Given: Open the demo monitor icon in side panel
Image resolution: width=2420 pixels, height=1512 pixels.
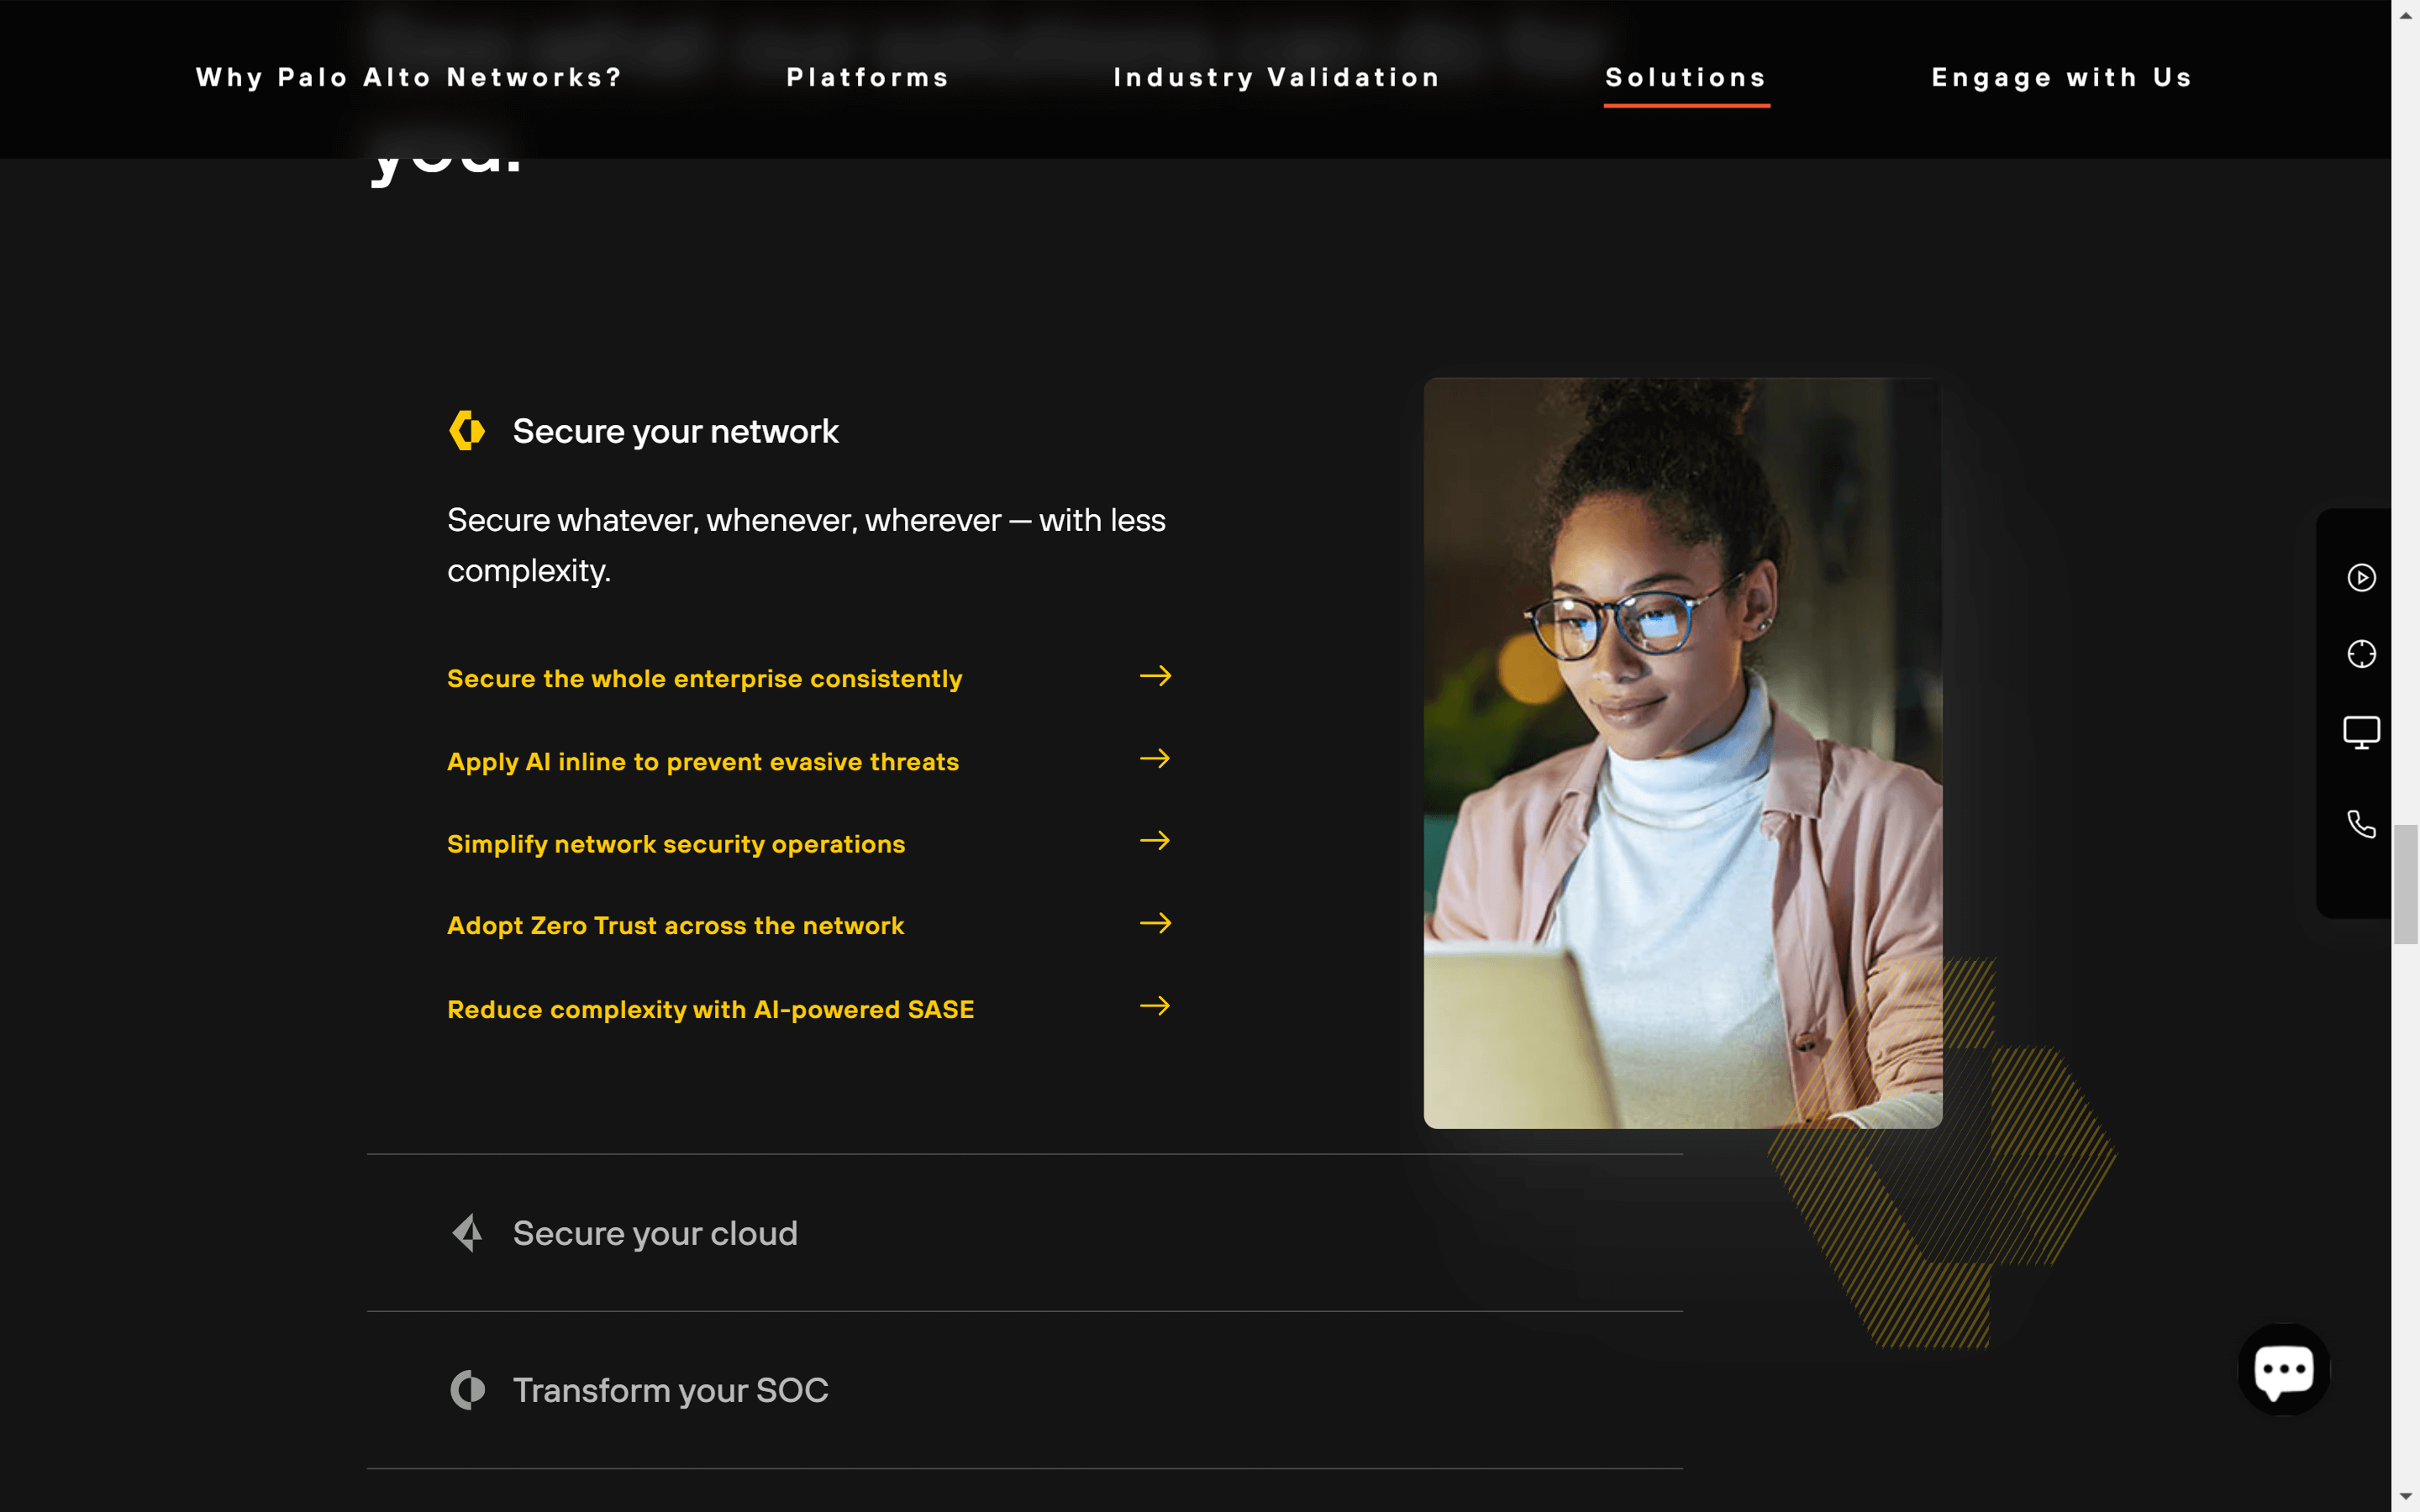Looking at the screenshot, I should click(2361, 731).
